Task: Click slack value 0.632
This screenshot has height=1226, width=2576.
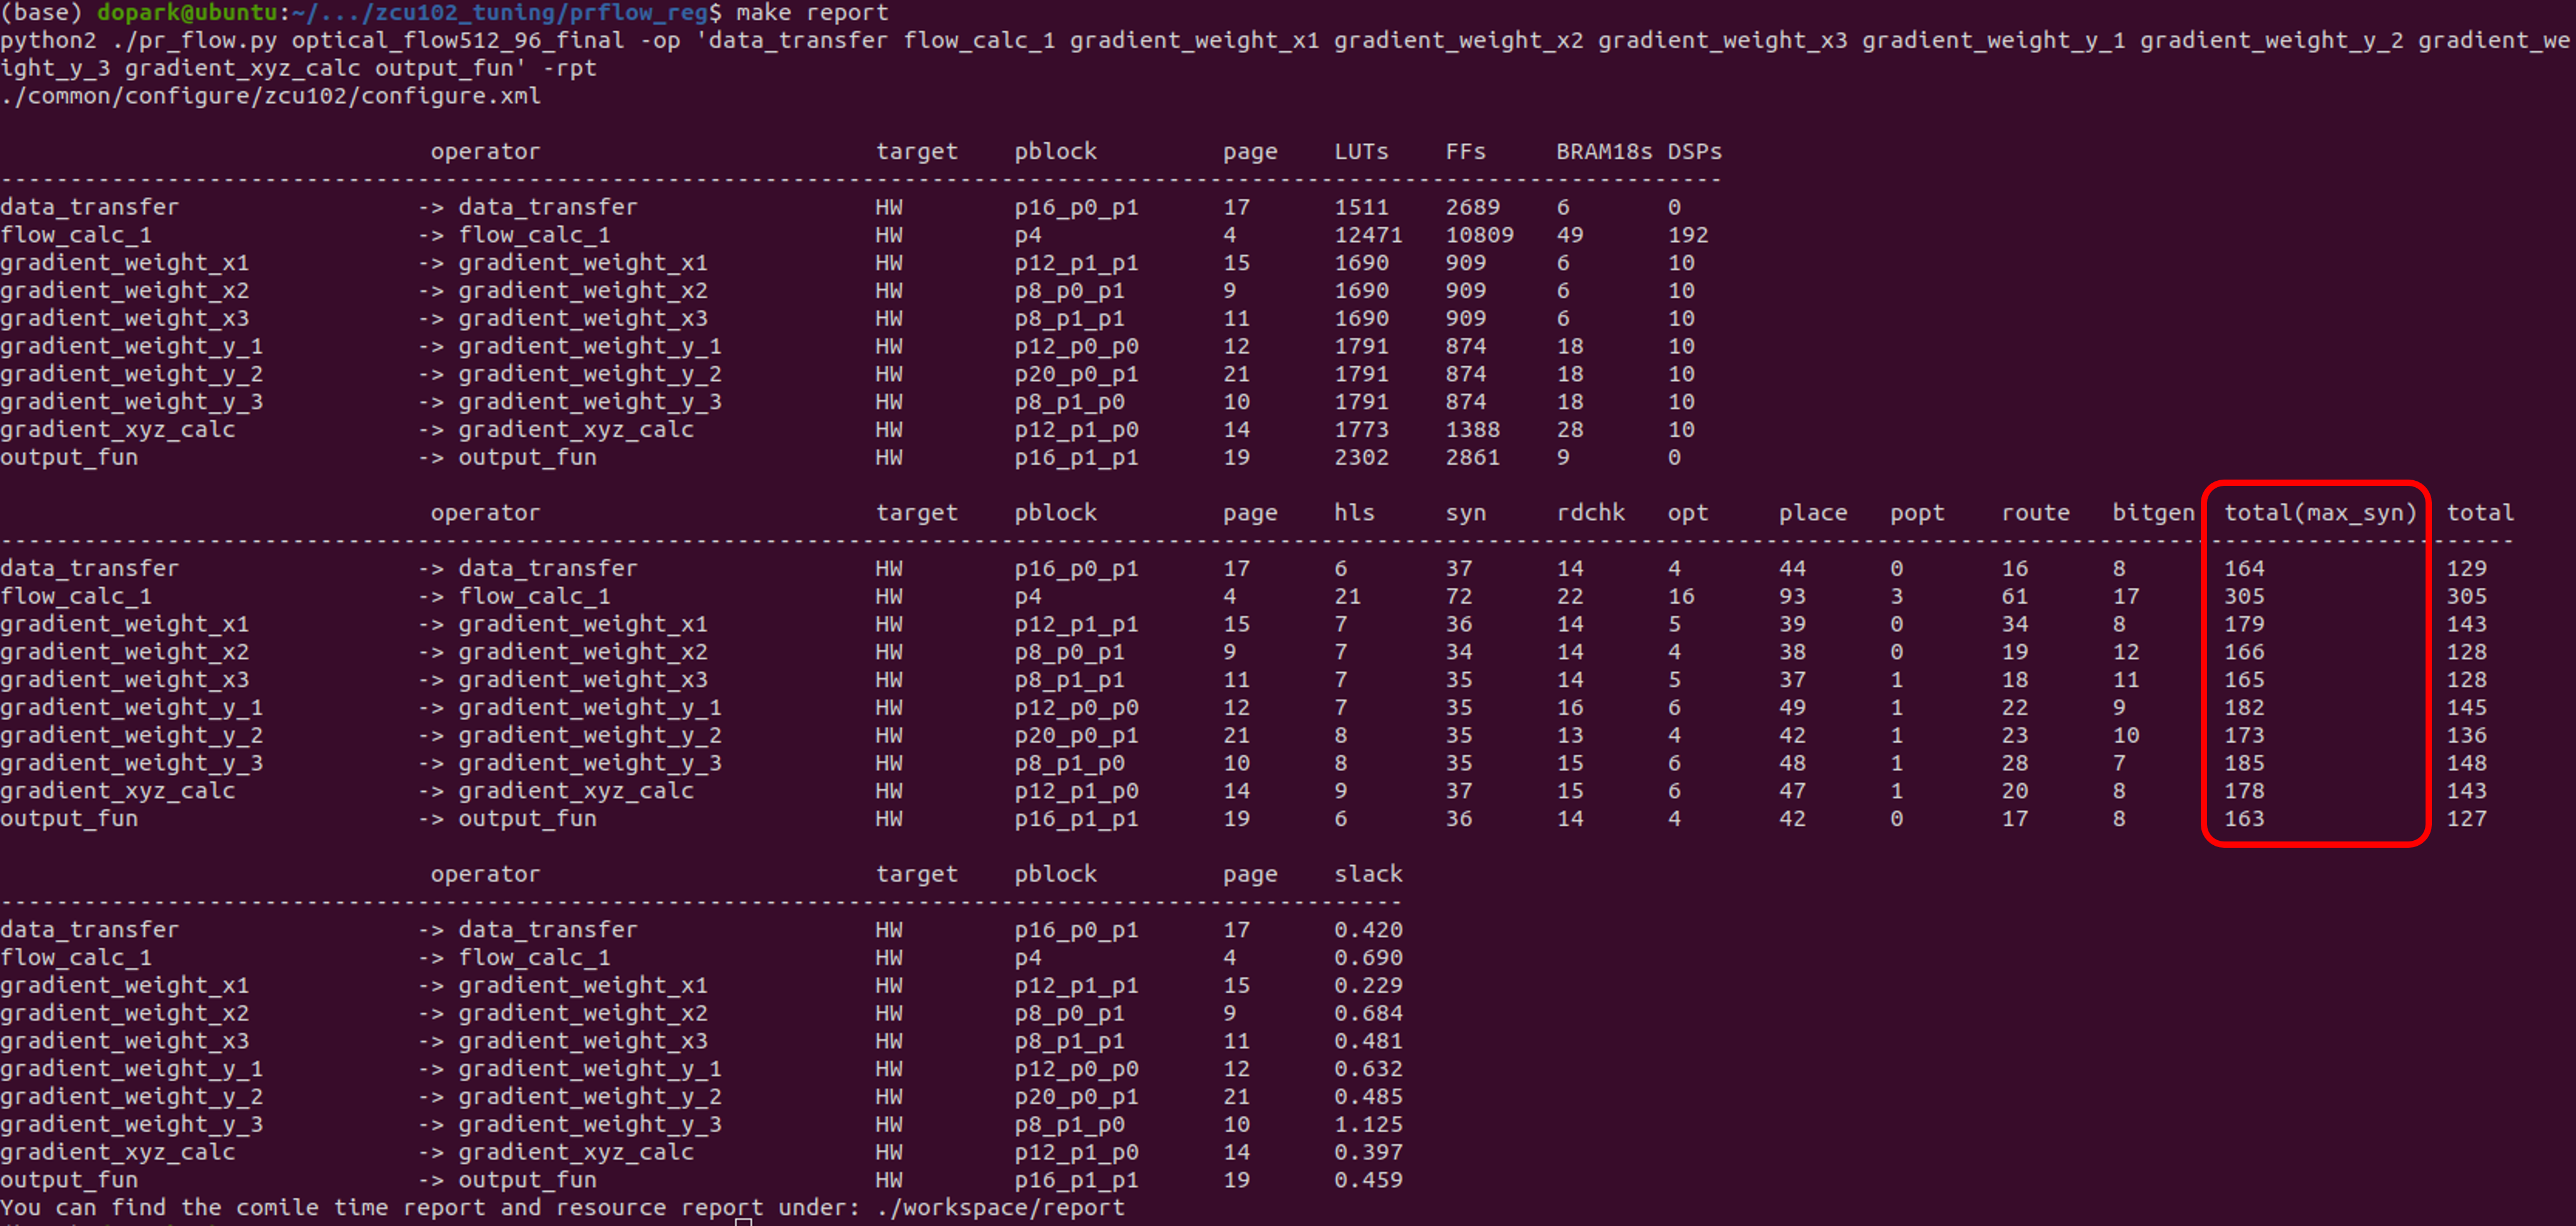Action: (x=1368, y=1069)
